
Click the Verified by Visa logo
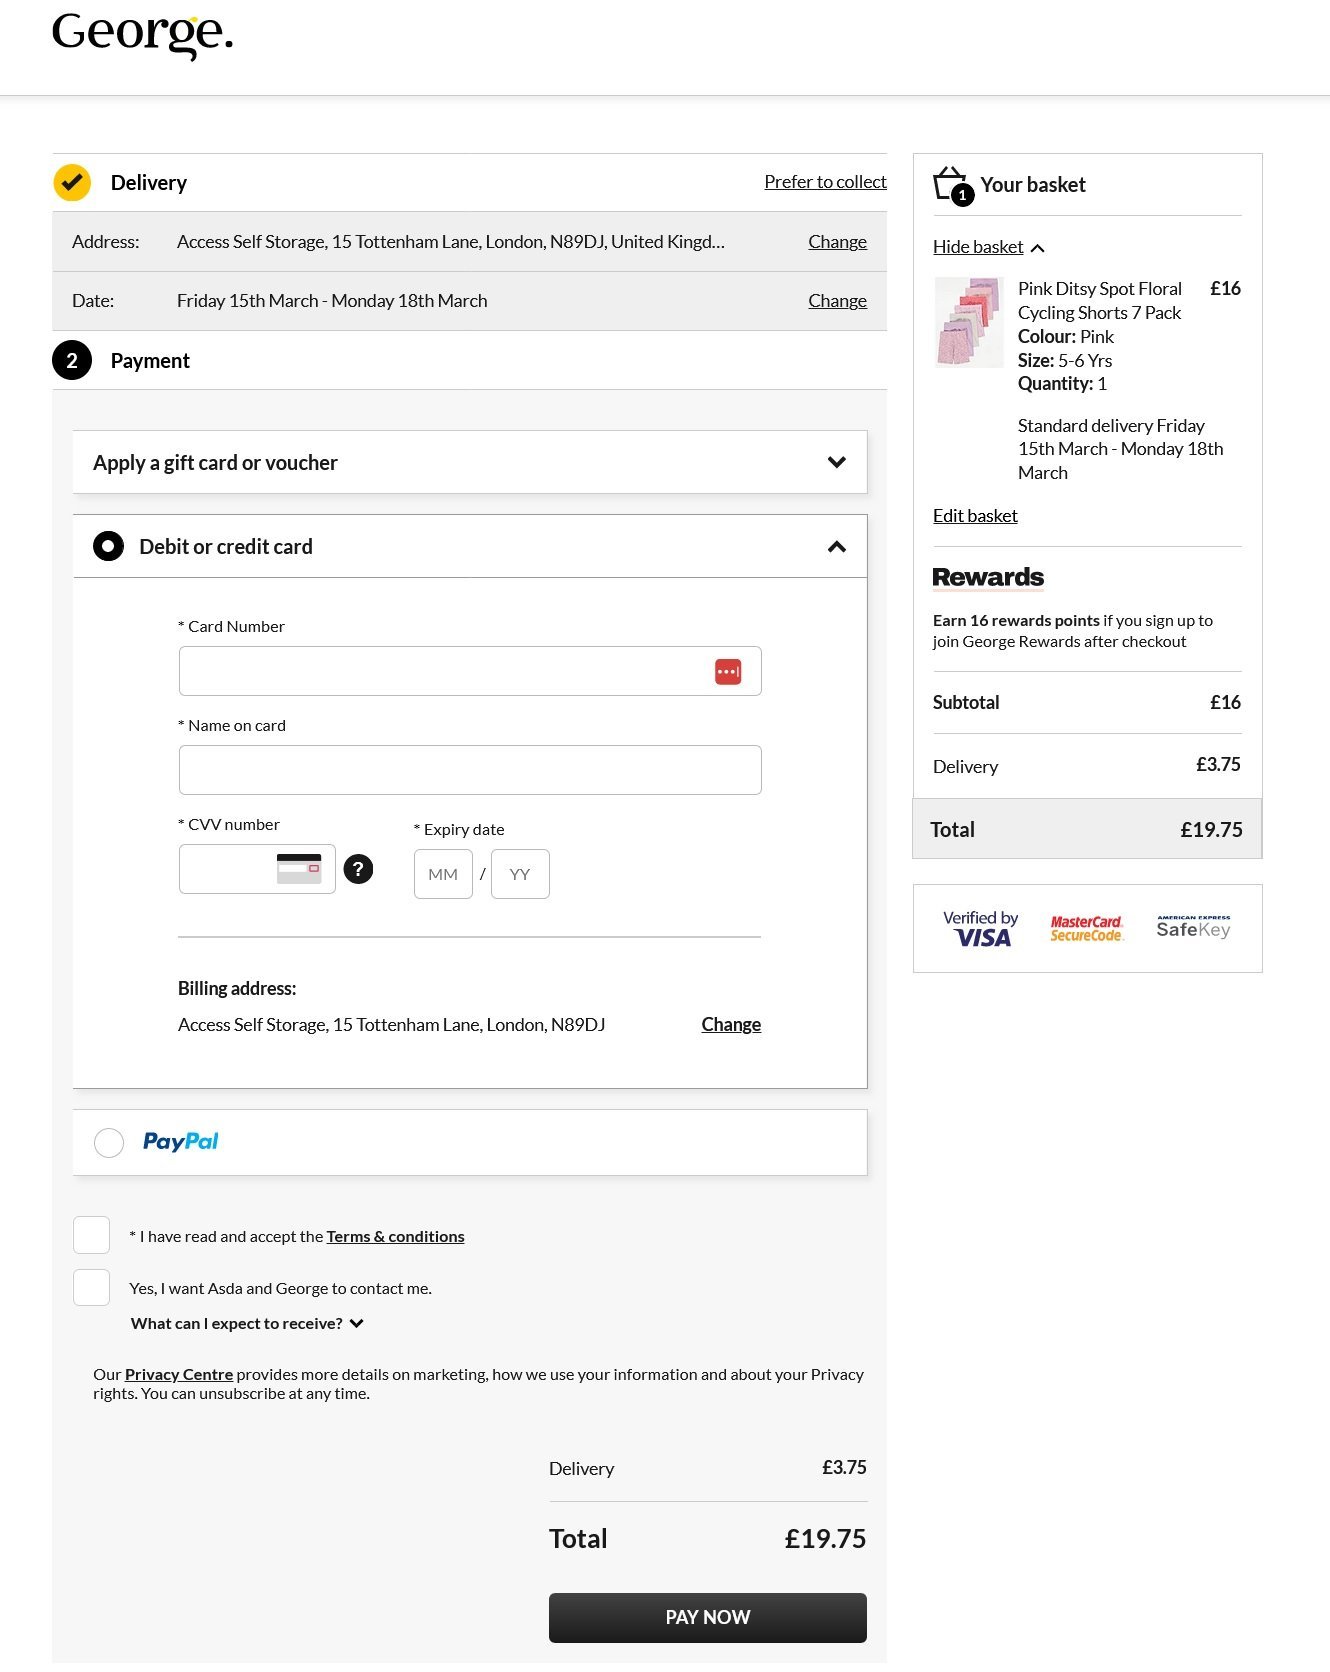pos(981,928)
